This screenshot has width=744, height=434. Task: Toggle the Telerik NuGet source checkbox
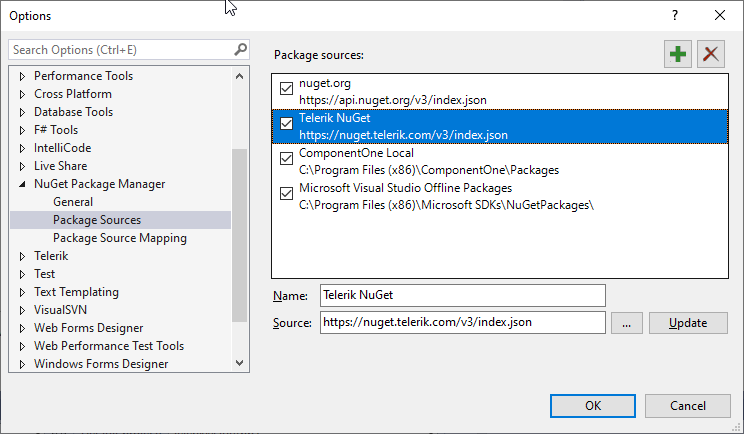point(287,124)
